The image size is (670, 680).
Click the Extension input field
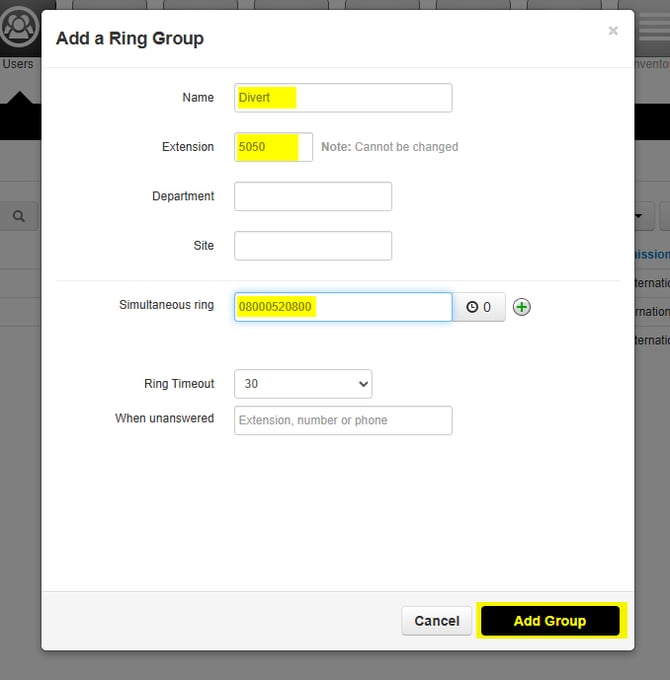point(273,147)
